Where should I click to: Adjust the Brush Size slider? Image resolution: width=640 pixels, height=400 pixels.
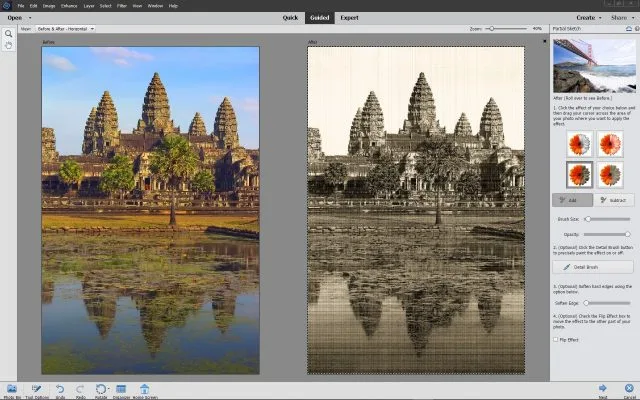point(607,219)
